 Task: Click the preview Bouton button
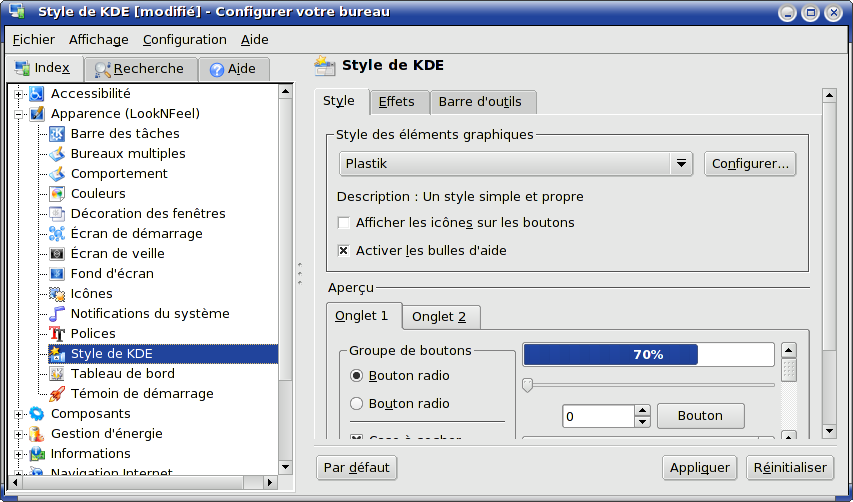[701, 416]
